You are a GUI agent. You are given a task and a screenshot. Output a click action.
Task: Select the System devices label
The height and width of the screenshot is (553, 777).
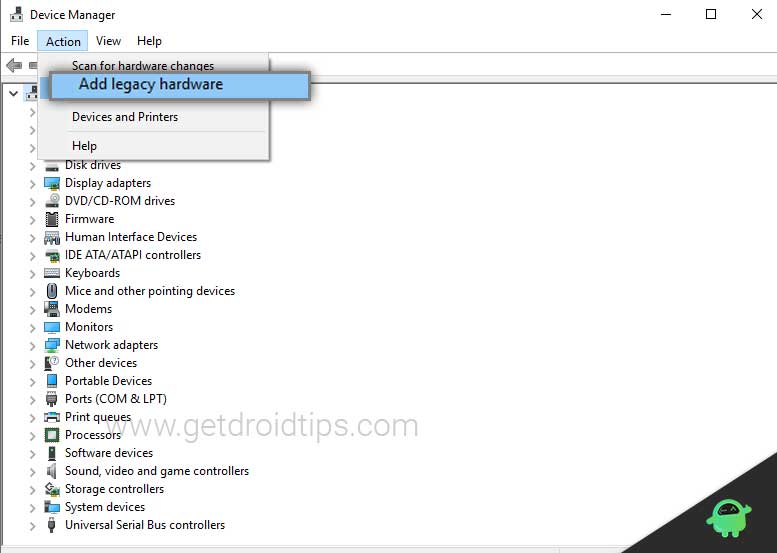tap(105, 506)
